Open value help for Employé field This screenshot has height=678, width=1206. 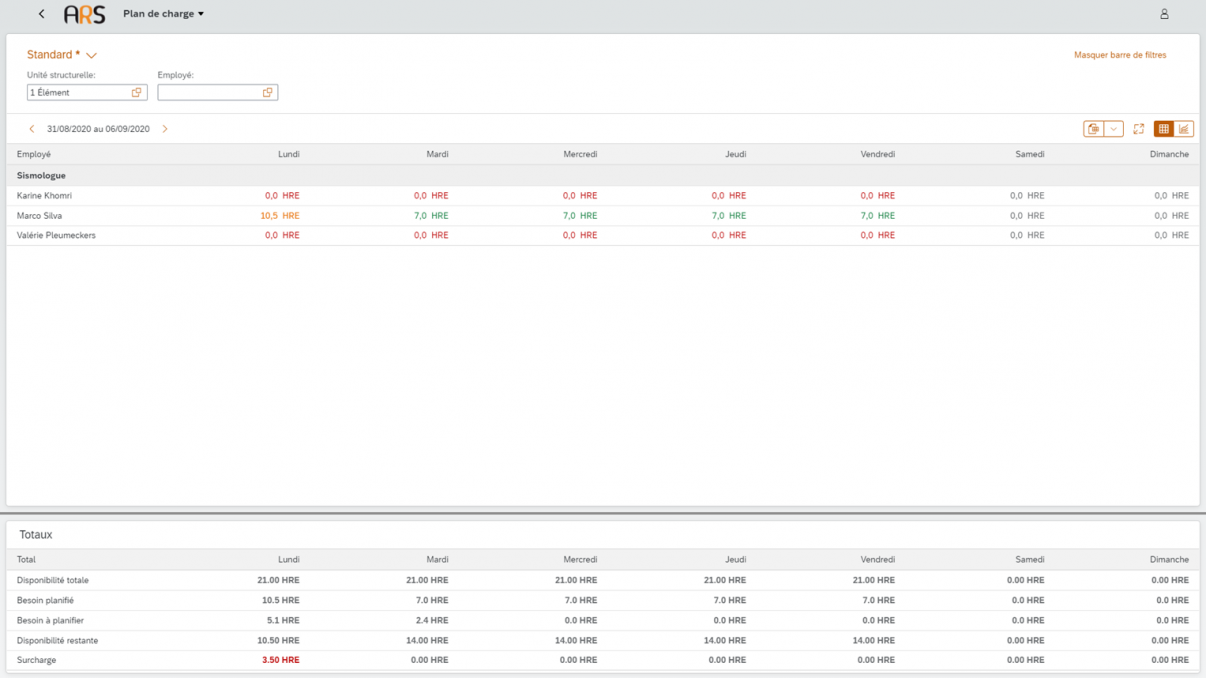click(267, 92)
